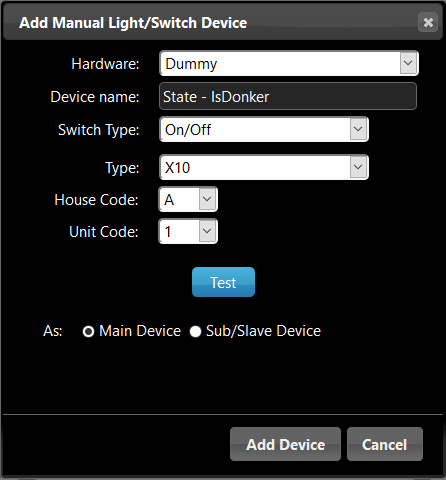Expand the Unit Code selector set to 1

click(x=188, y=231)
